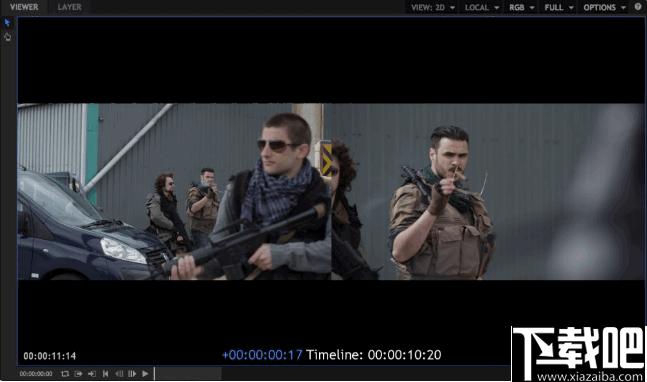Toggle loop playback icon
This screenshot has width=647, height=382.
[x=65, y=374]
